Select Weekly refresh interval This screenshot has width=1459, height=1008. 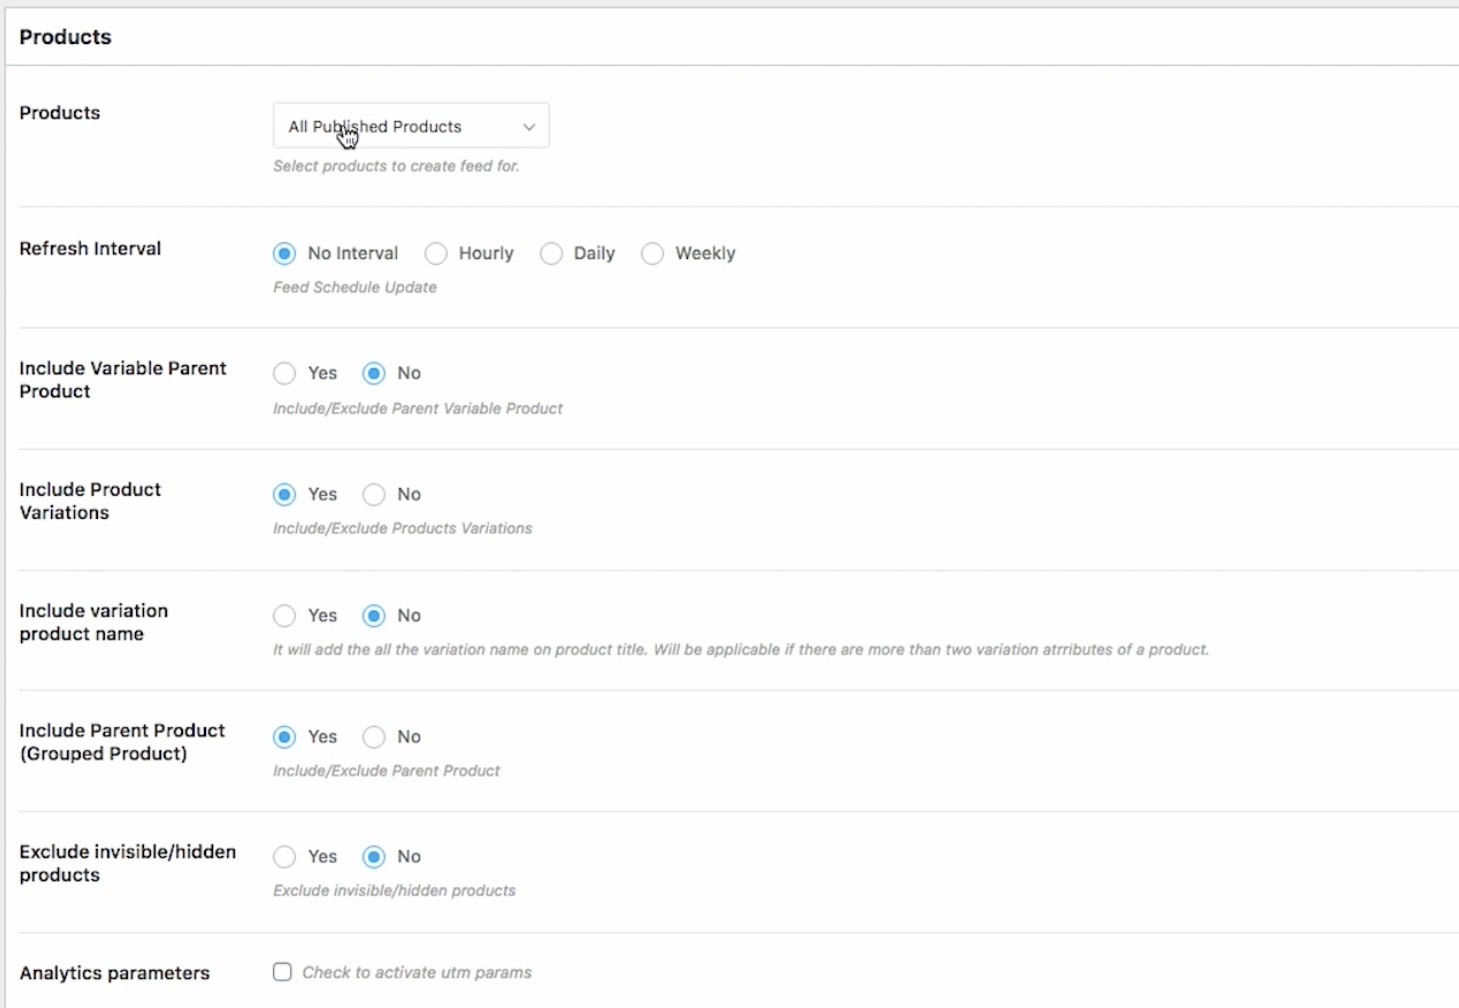click(652, 254)
